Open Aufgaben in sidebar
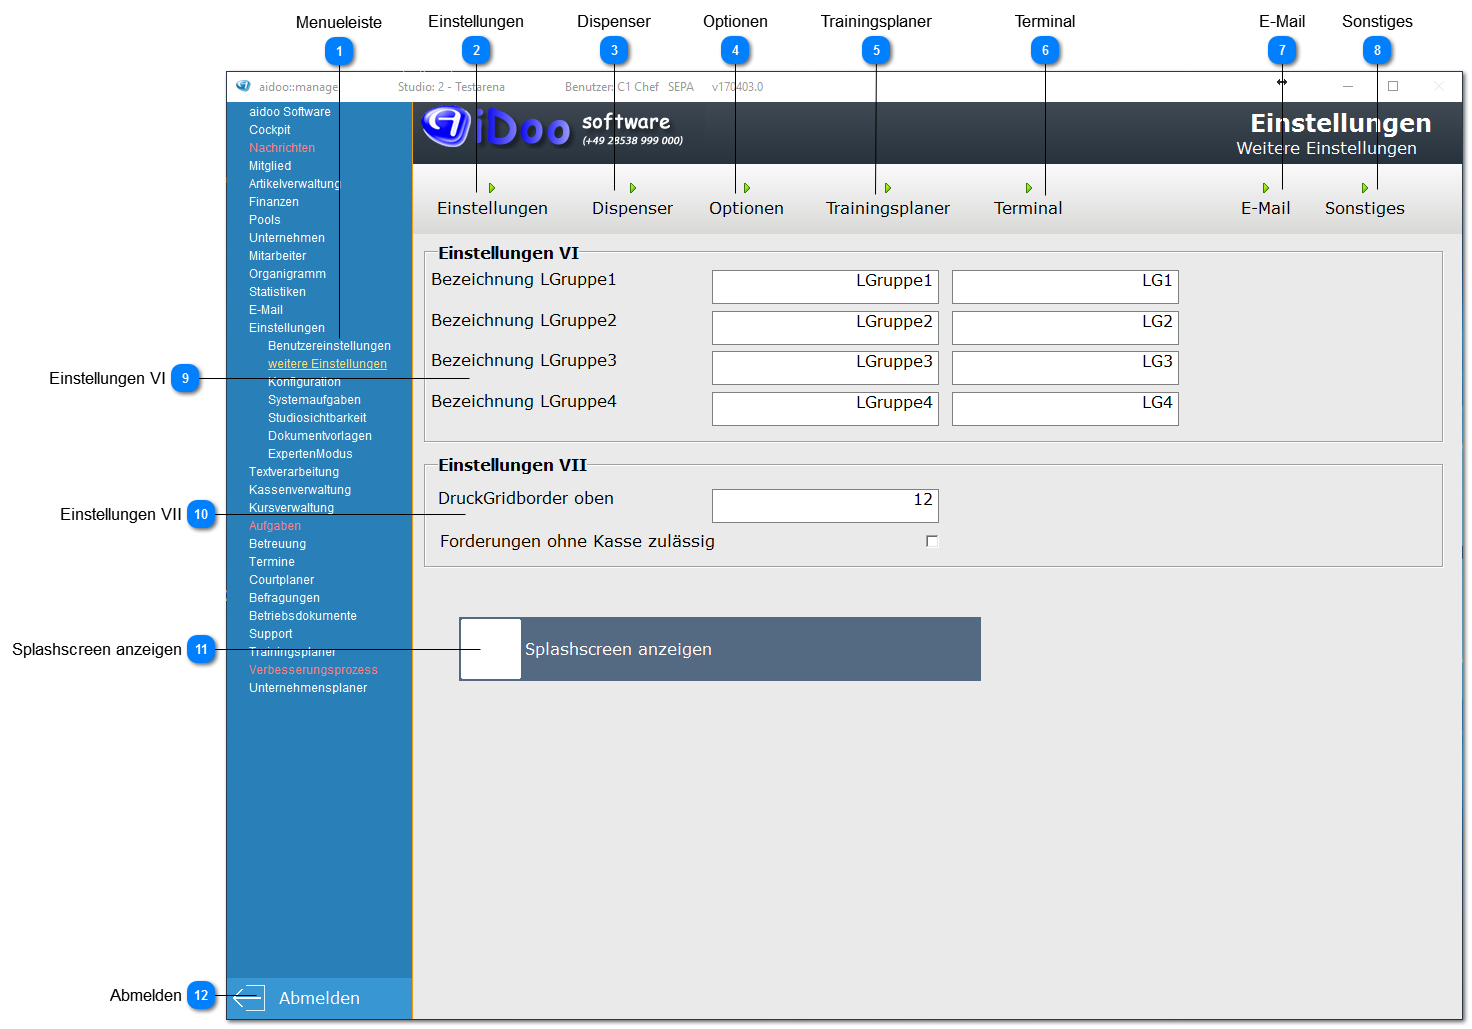This screenshot has height=1029, width=1472. point(275,526)
